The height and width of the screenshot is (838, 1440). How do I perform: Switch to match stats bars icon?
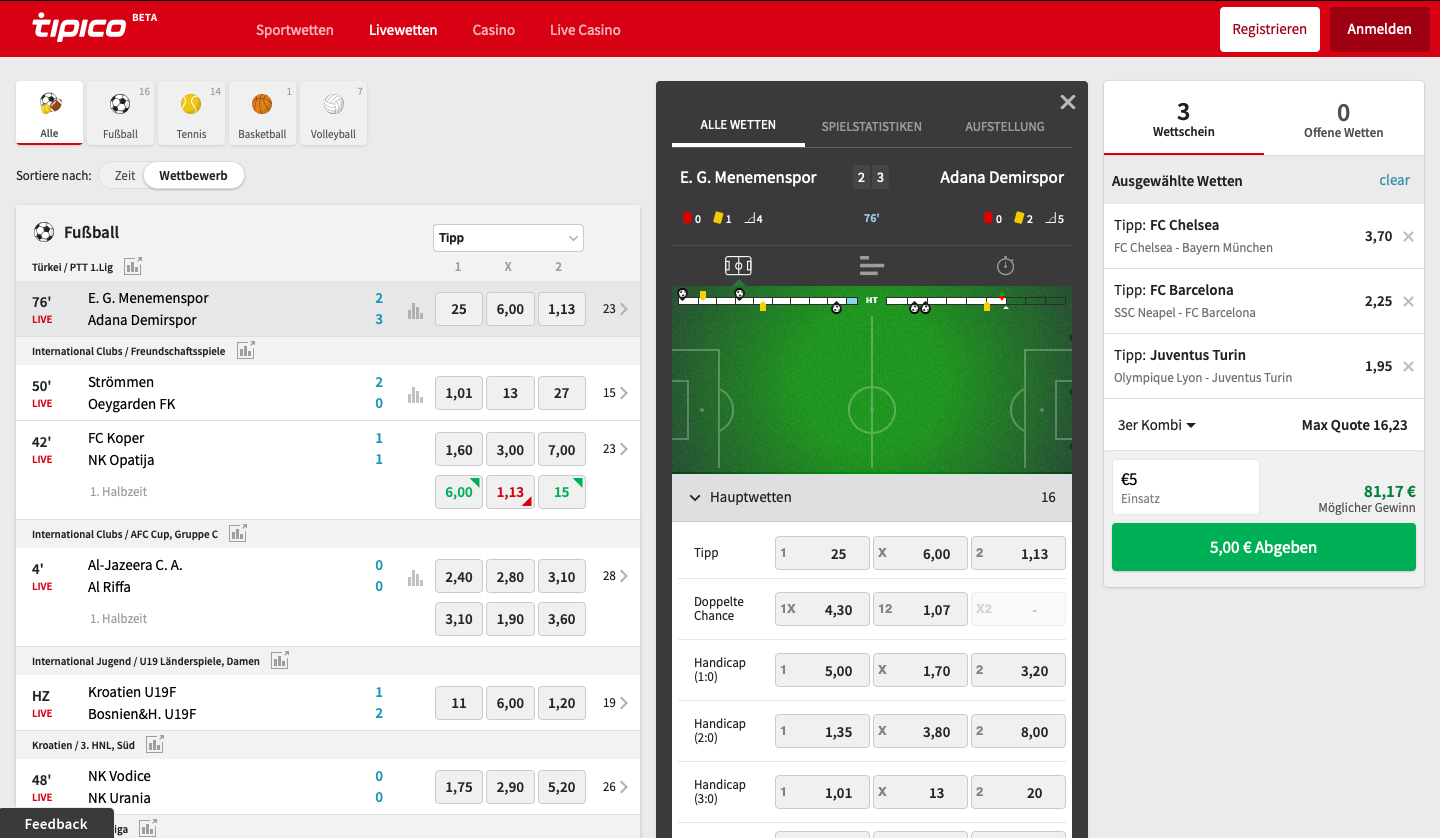coord(872,265)
